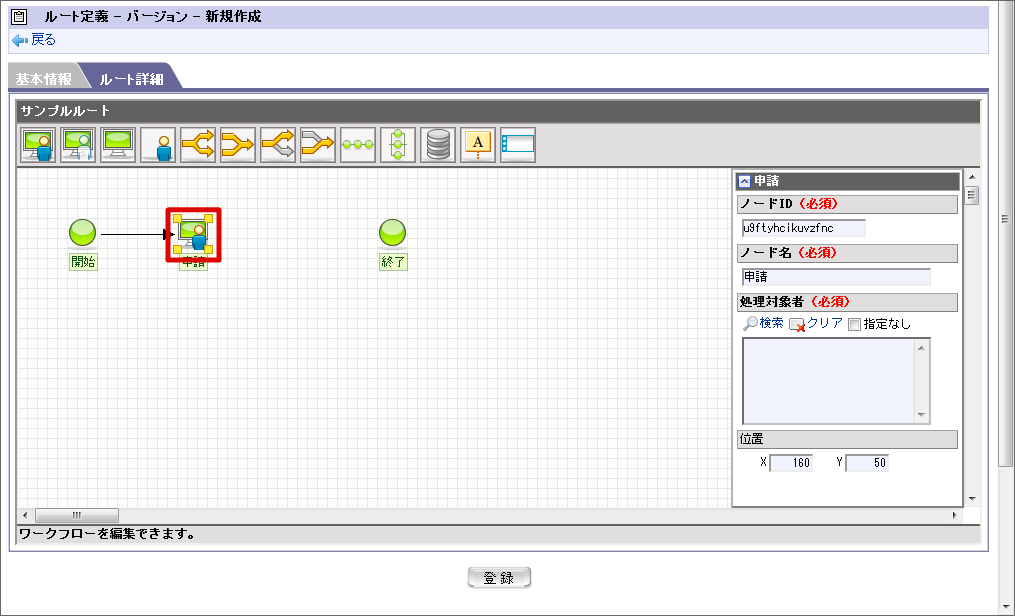Image resolution: width=1015 pixels, height=616 pixels.
Task: Click the 処理対象者 list scroll-up arrow
Action: tap(921, 348)
